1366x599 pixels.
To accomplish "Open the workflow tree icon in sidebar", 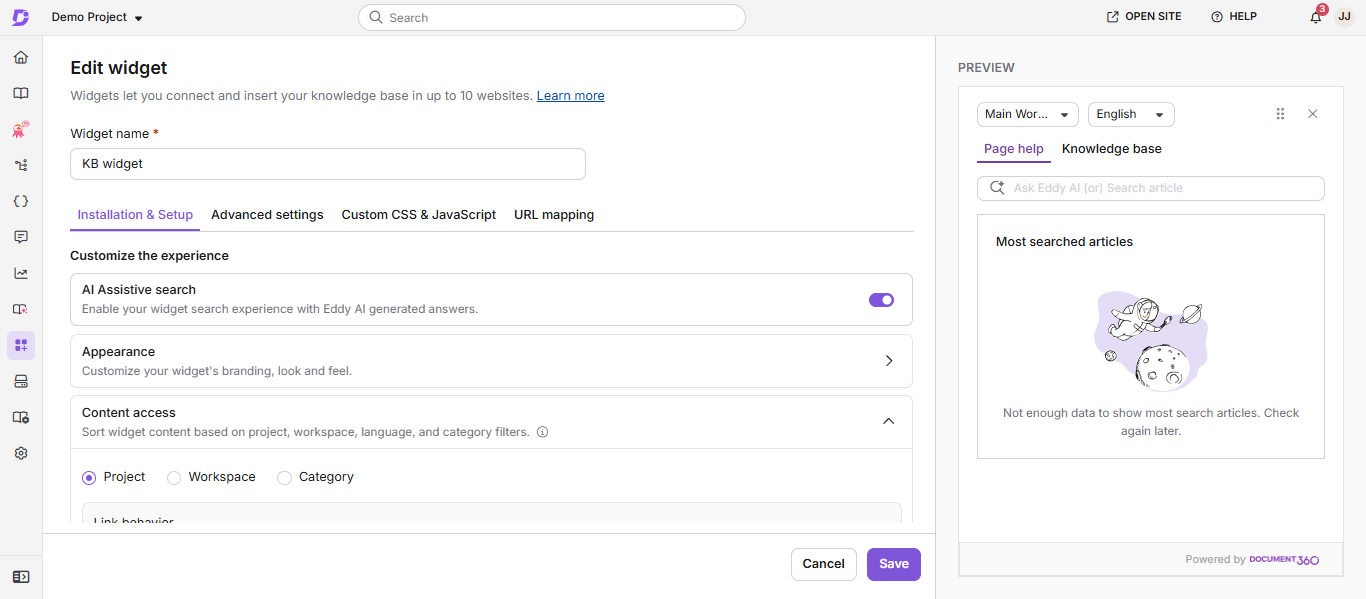I will click(21, 165).
